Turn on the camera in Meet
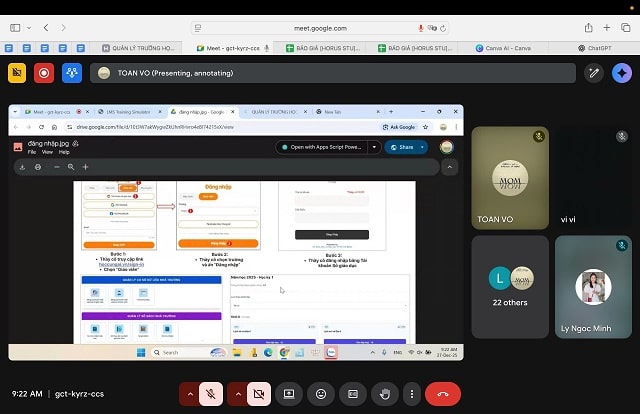This screenshot has width=640, height=414. (257, 394)
